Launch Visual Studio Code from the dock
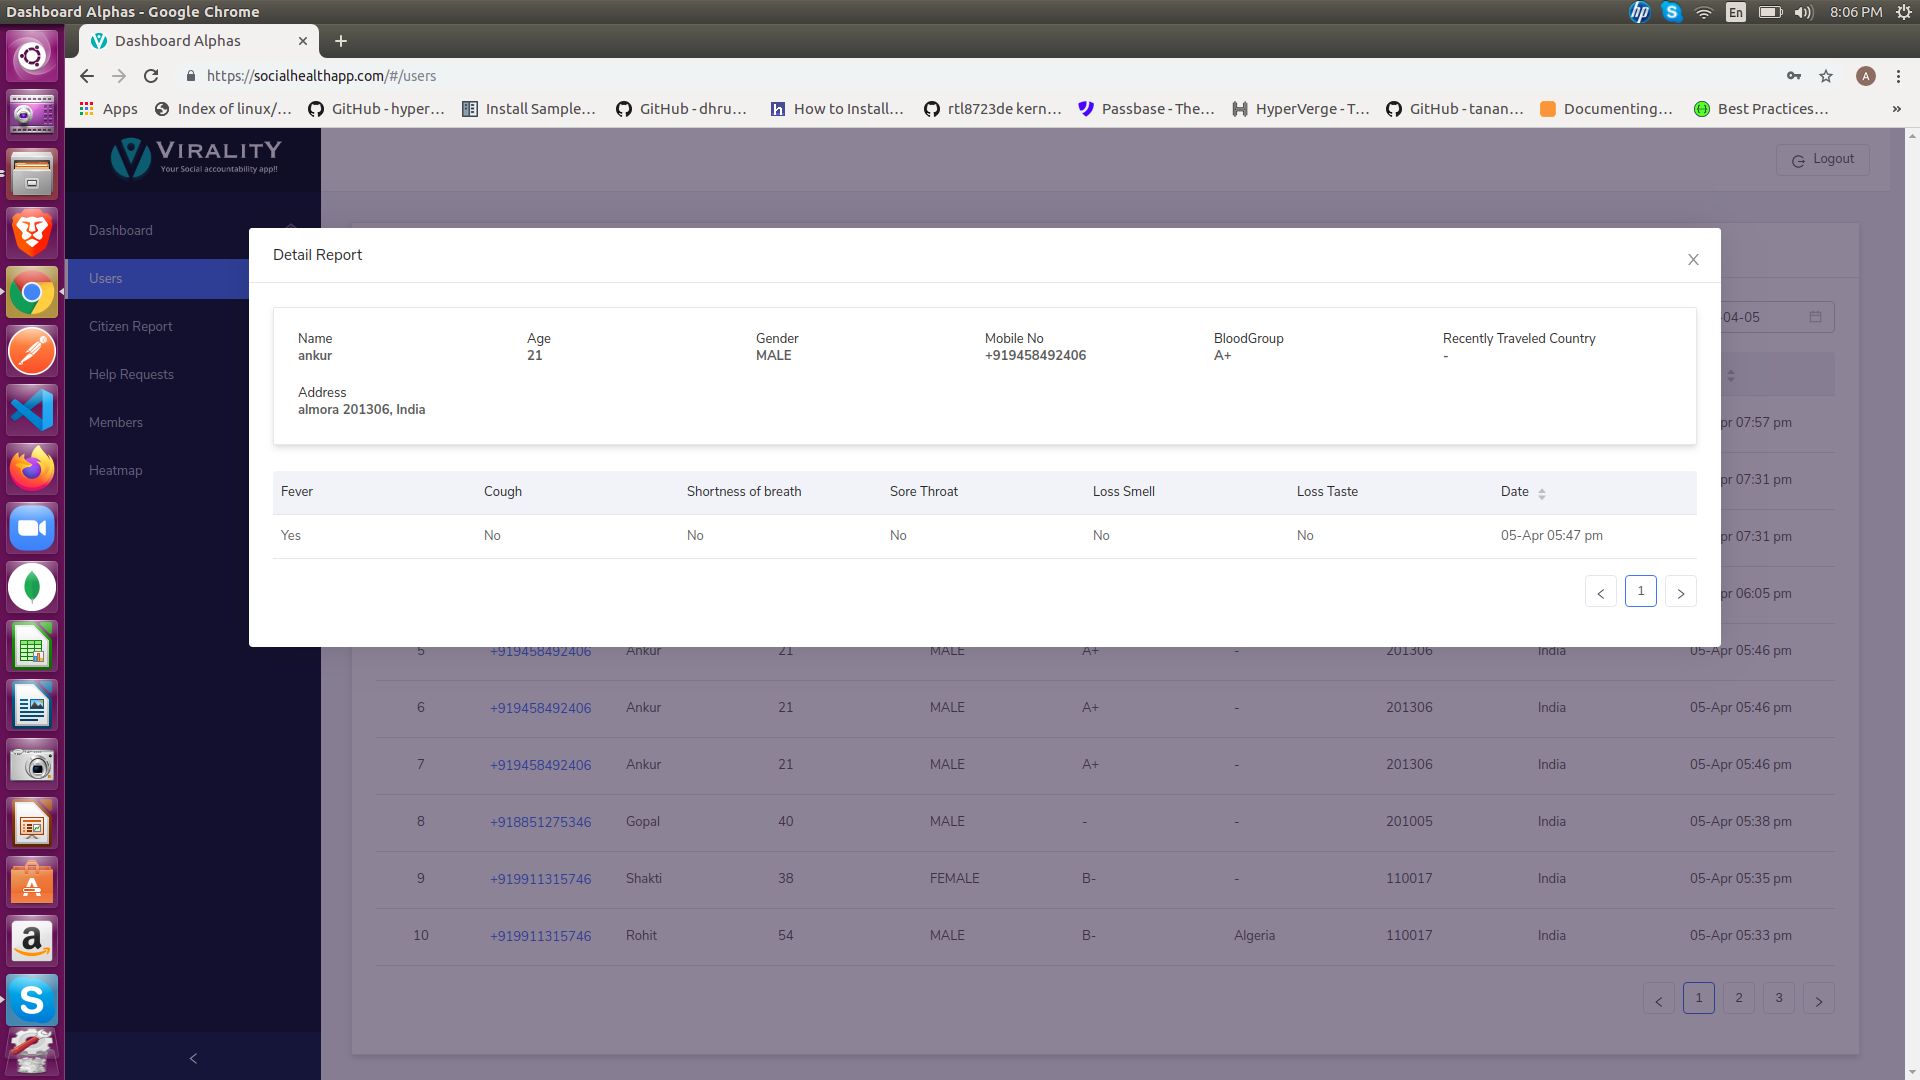The height and width of the screenshot is (1080, 1920). point(32,410)
